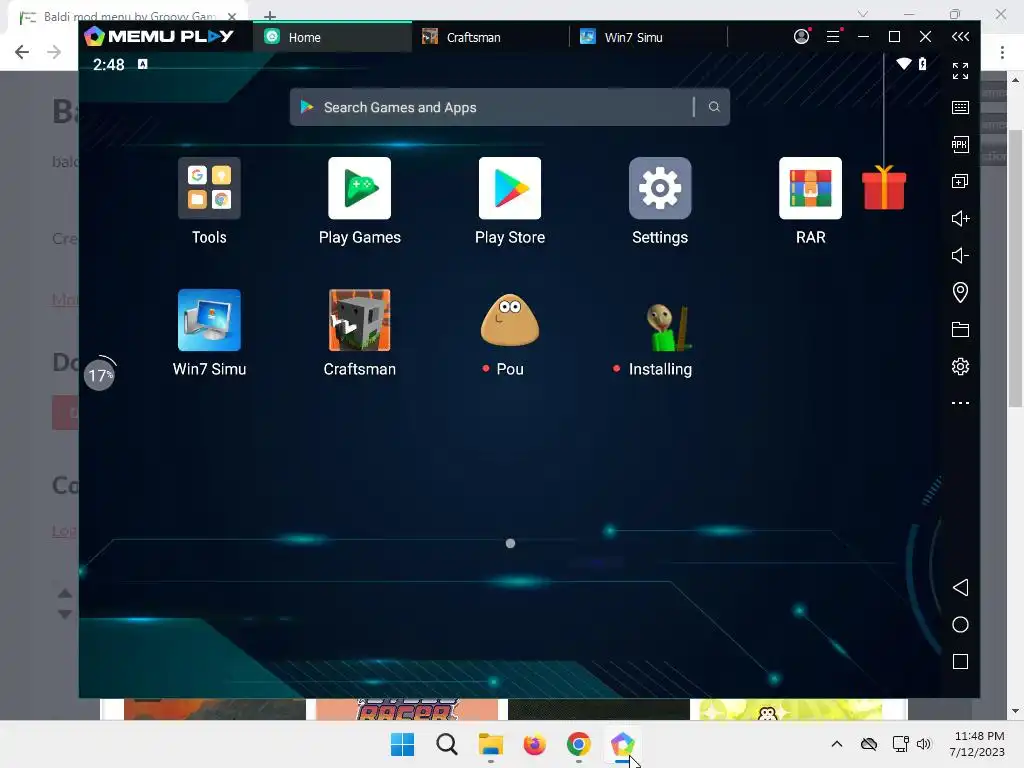1024x768 pixels.
Task: Open Firefox from the taskbar
Action: click(534, 744)
